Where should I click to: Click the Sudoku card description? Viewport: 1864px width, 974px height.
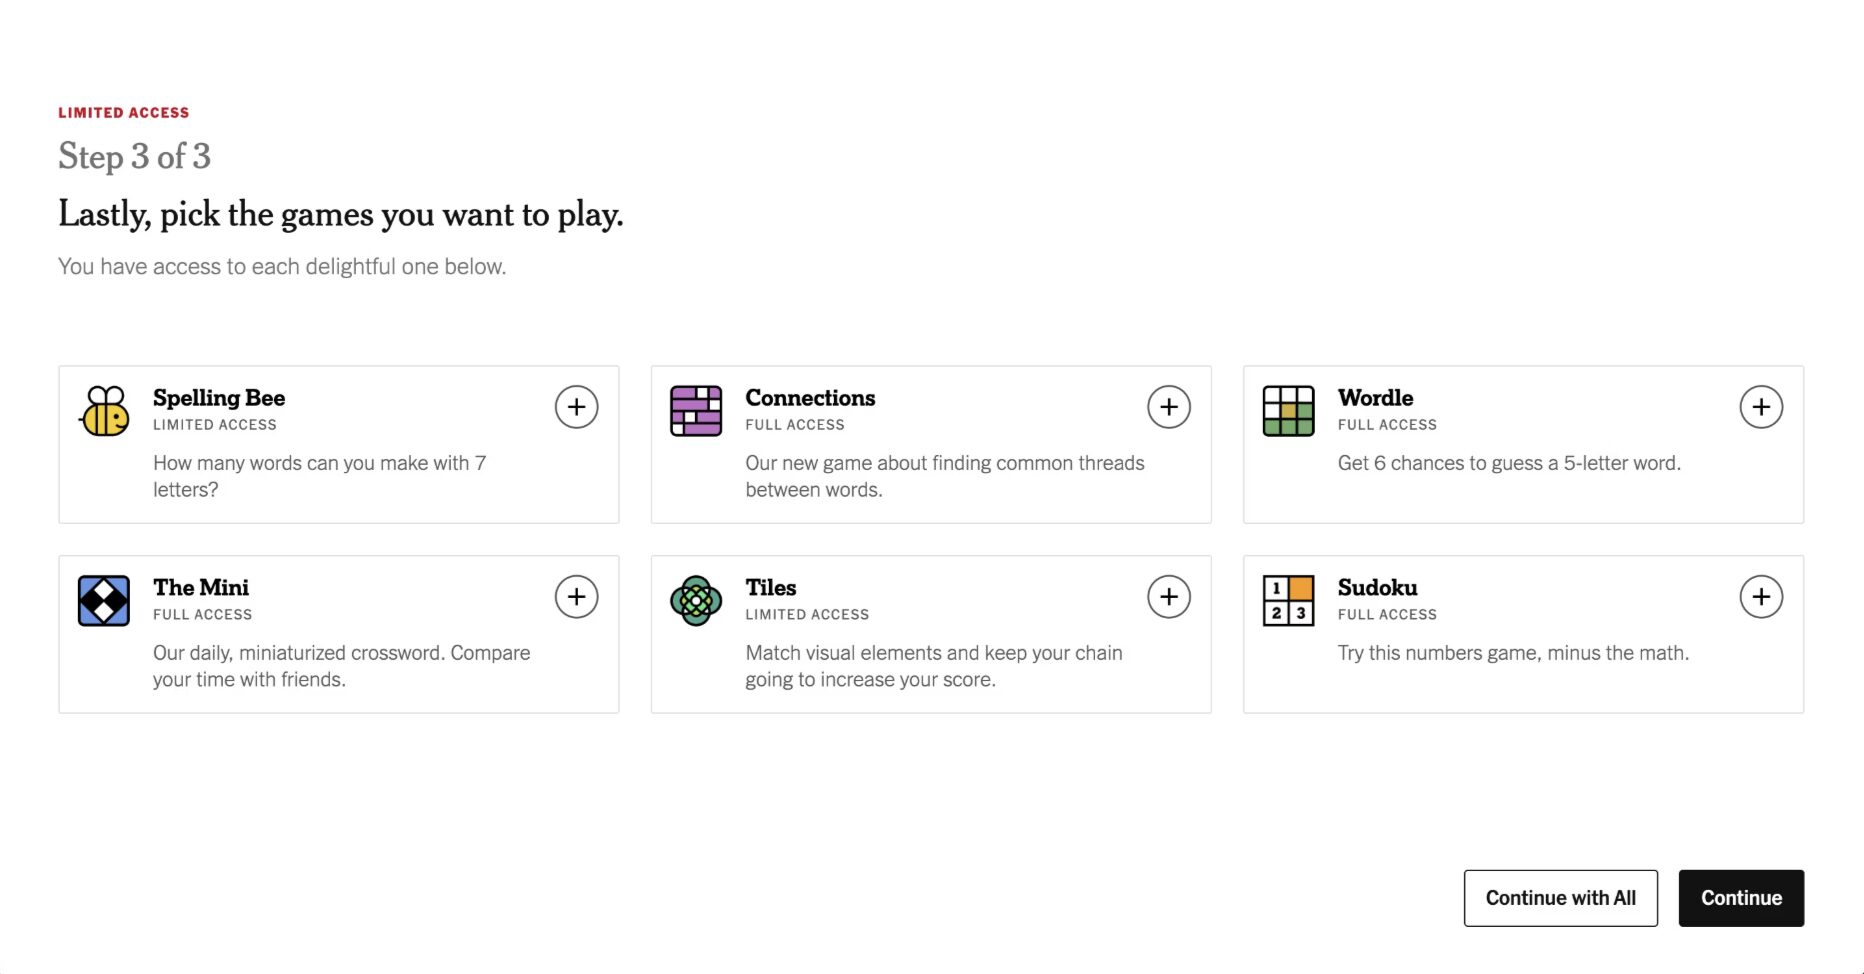[1512, 653]
